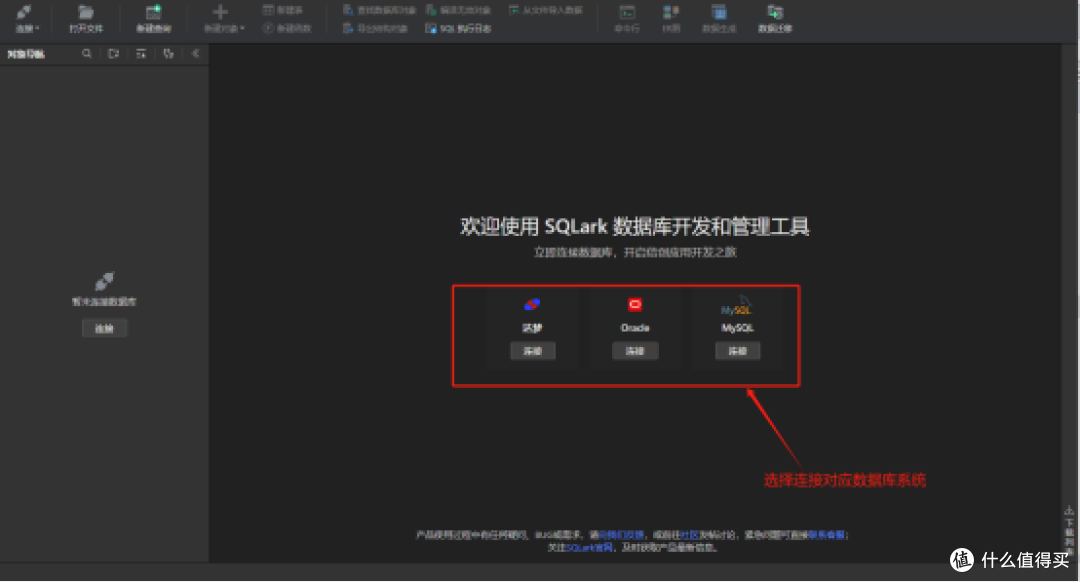Click the 对象导航 panel title
Image resolution: width=1080 pixels, height=583 pixels.
point(26,54)
